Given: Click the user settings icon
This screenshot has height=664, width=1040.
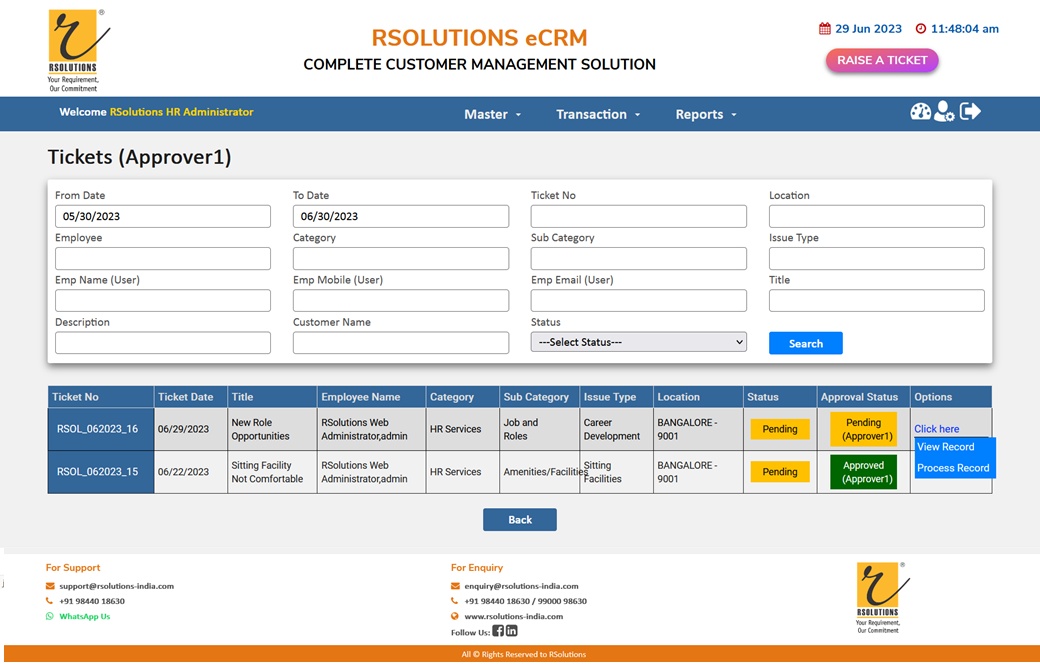Looking at the screenshot, I should coord(944,112).
